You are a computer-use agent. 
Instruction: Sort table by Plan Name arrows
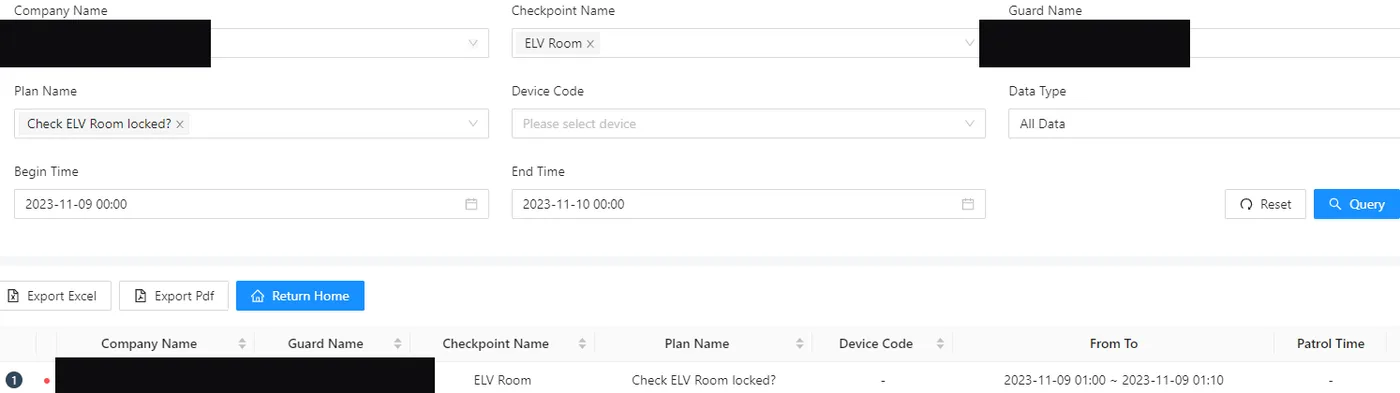coord(800,344)
